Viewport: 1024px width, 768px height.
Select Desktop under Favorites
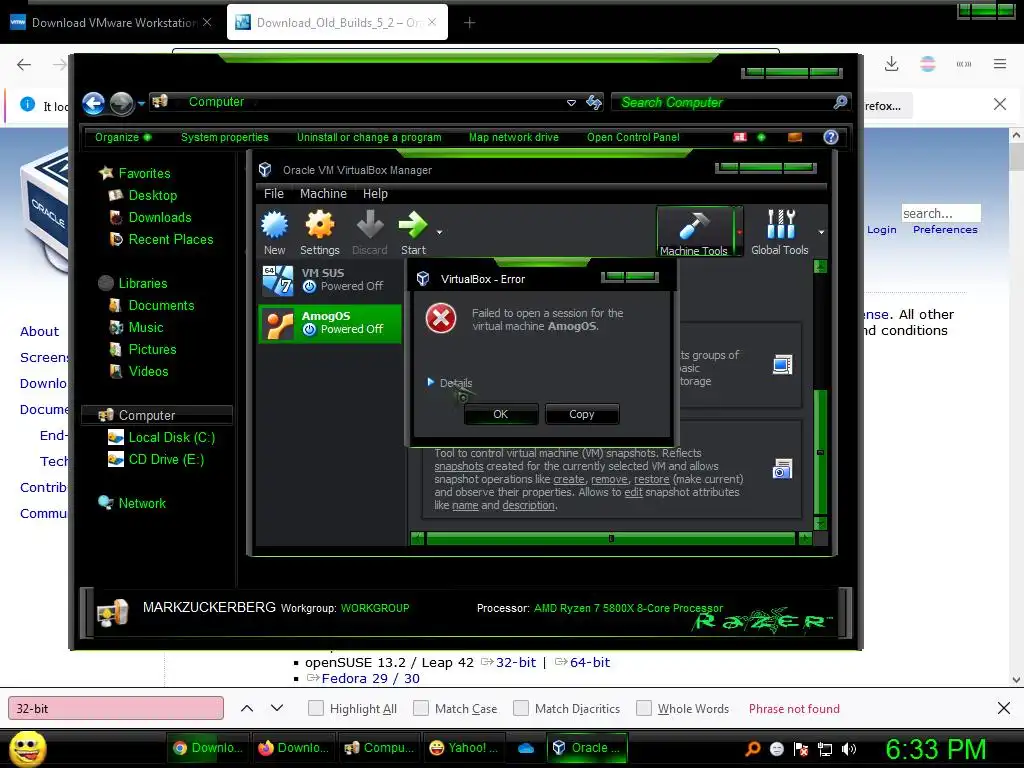coord(153,195)
